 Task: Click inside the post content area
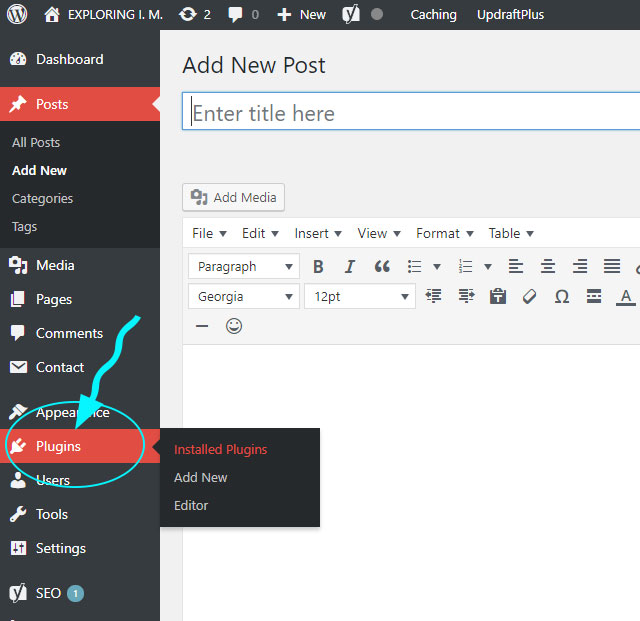[411, 482]
